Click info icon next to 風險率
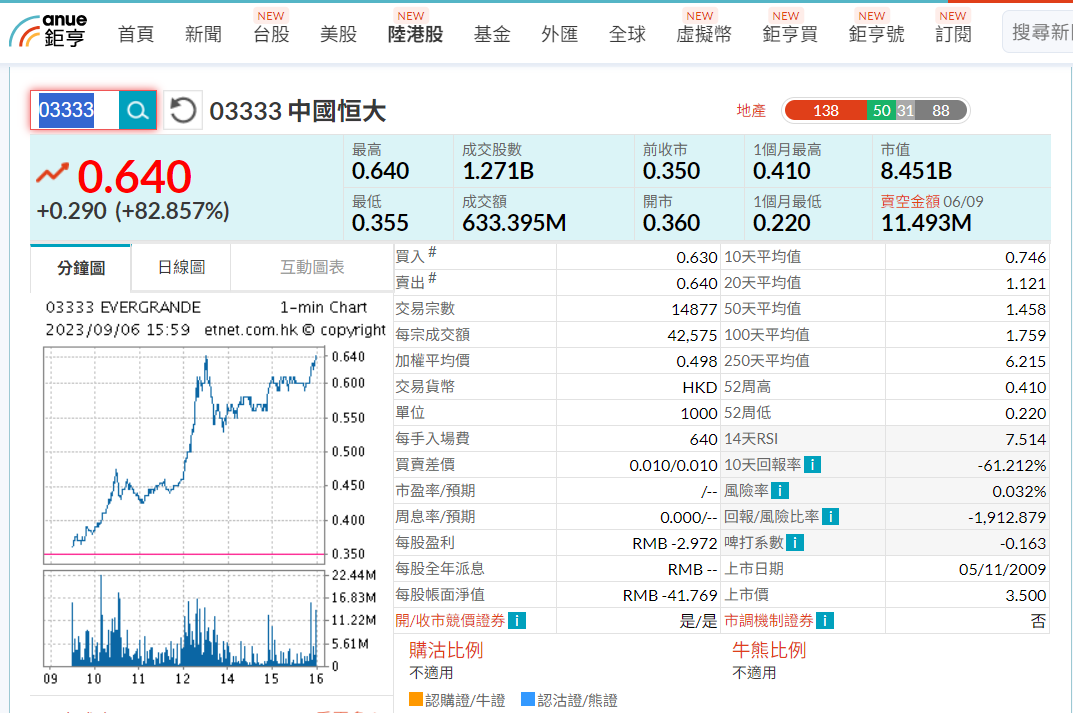Image resolution: width=1073 pixels, height=713 pixels. click(x=779, y=491)
